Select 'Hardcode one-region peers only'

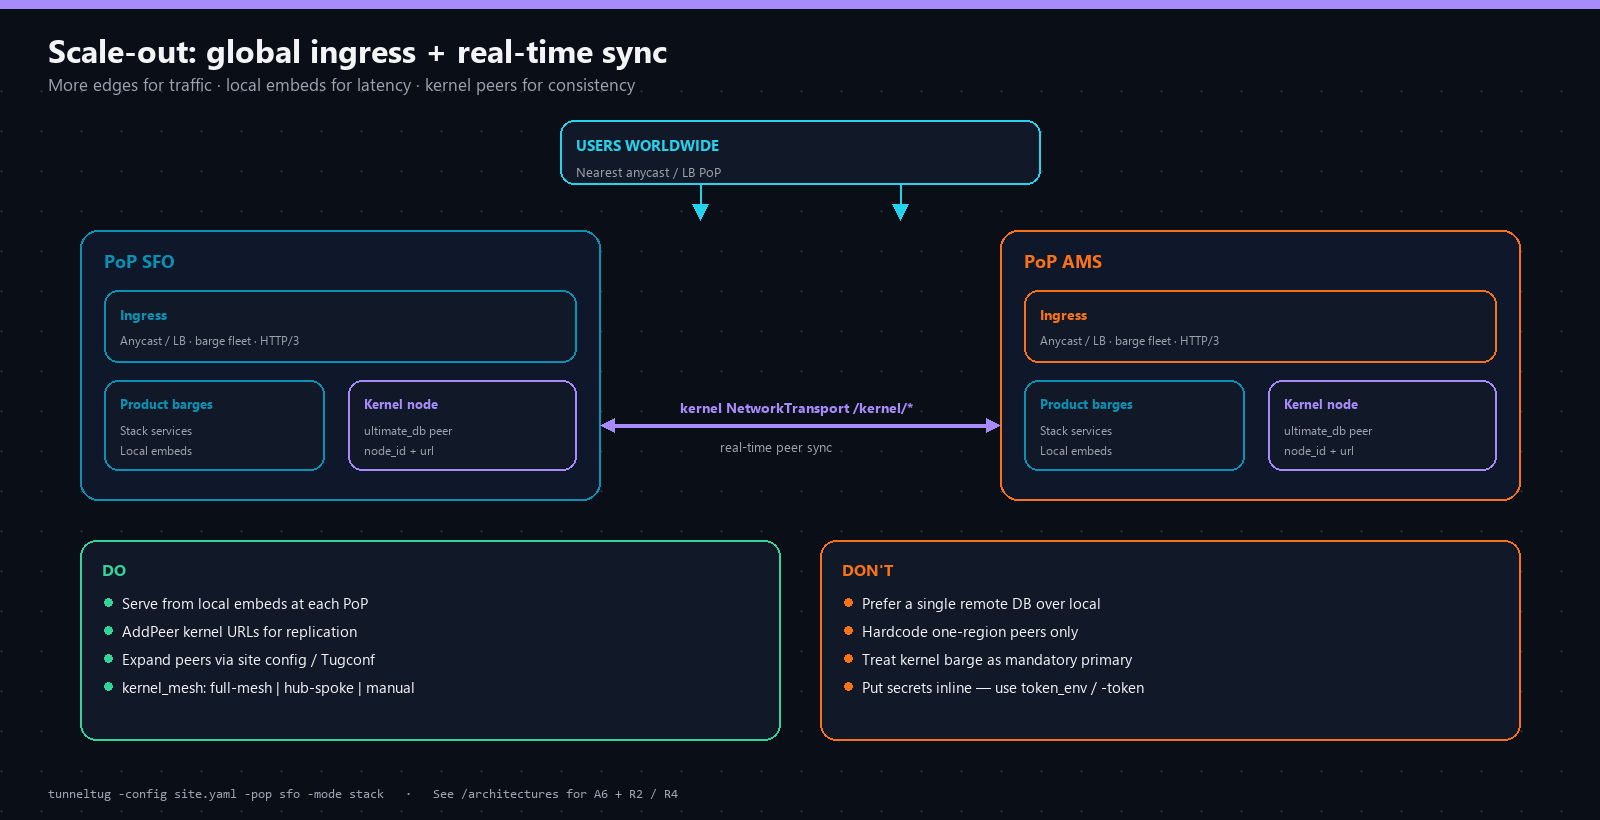(970, 632)
